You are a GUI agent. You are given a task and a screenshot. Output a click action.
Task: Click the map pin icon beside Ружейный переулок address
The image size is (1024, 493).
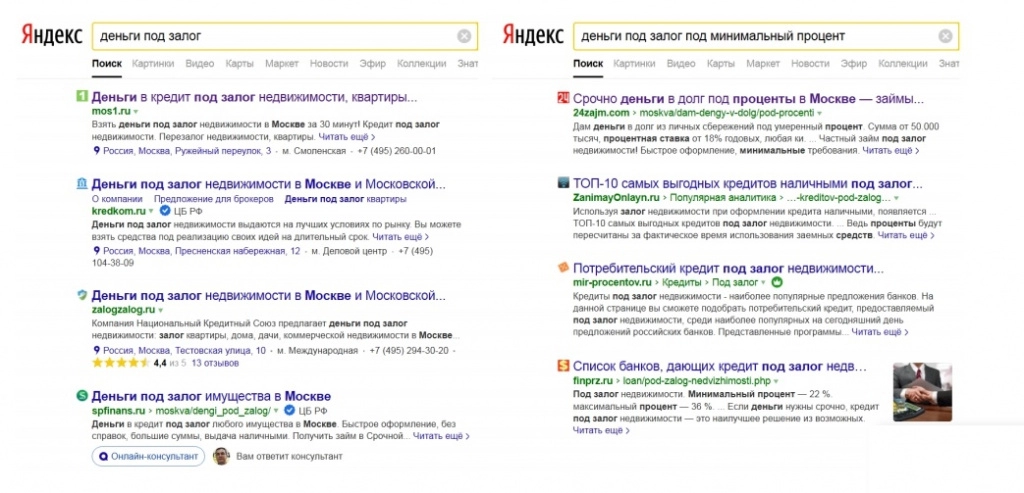point(96,151)
